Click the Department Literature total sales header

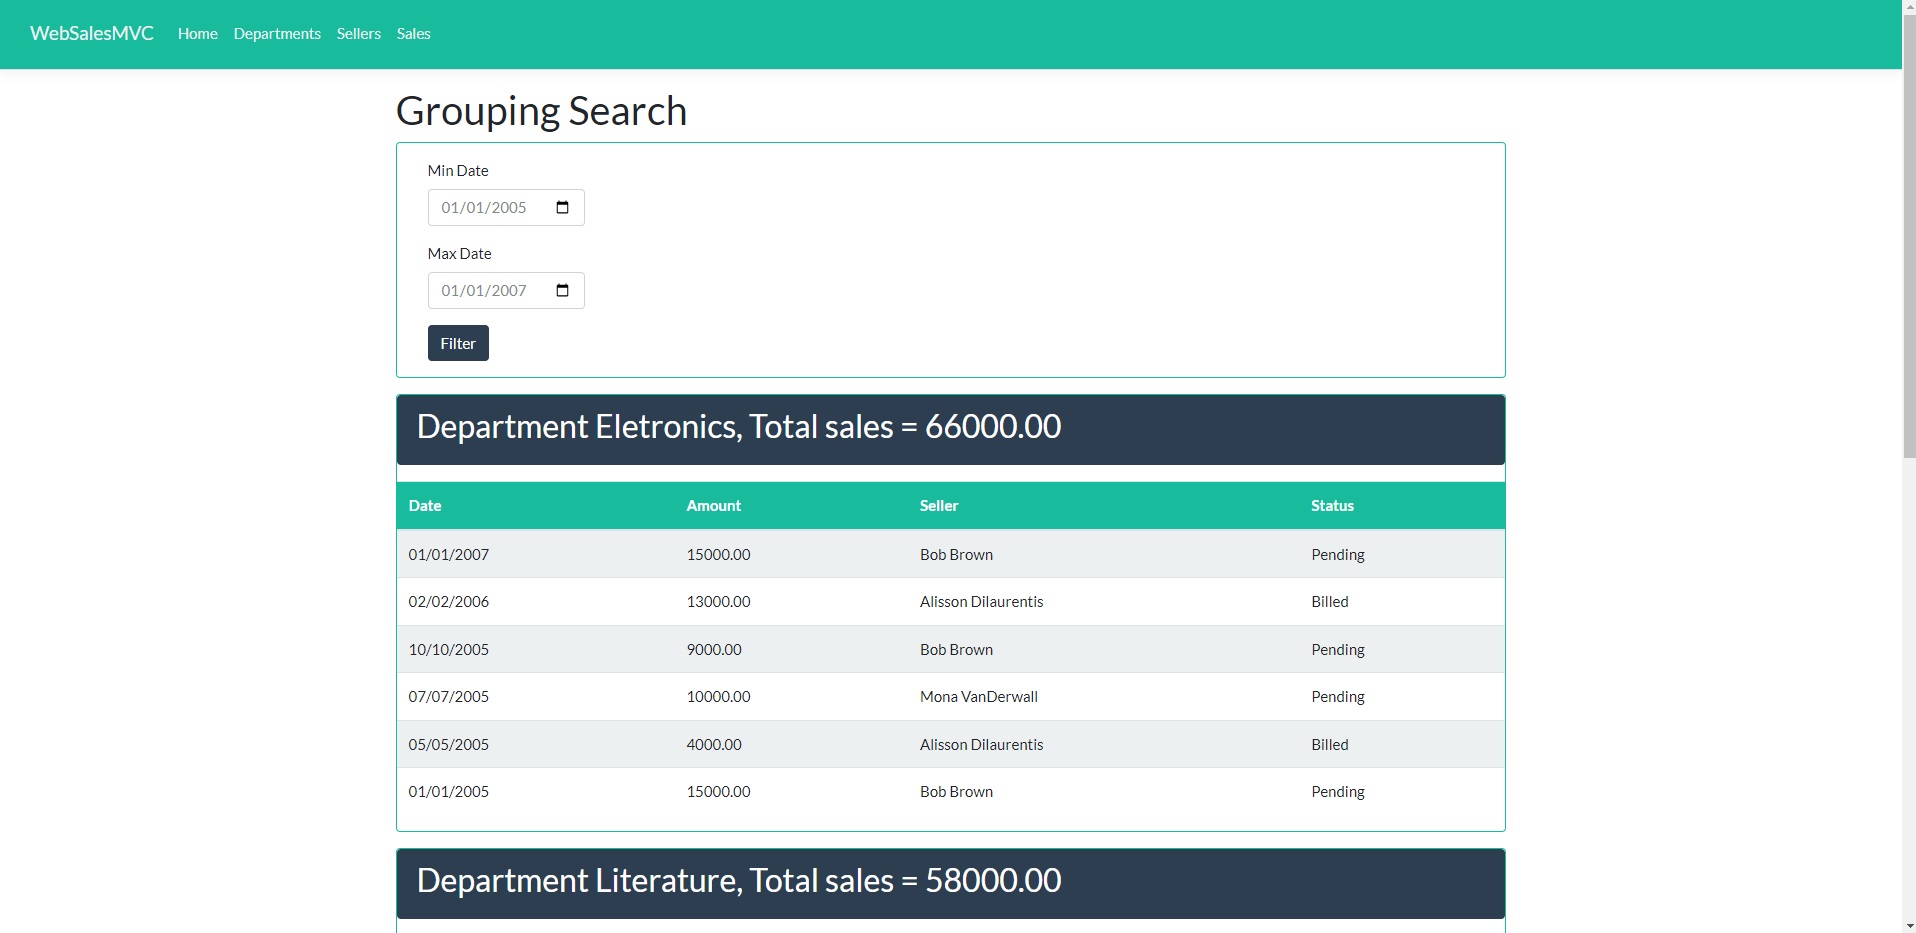pos(738,881)
